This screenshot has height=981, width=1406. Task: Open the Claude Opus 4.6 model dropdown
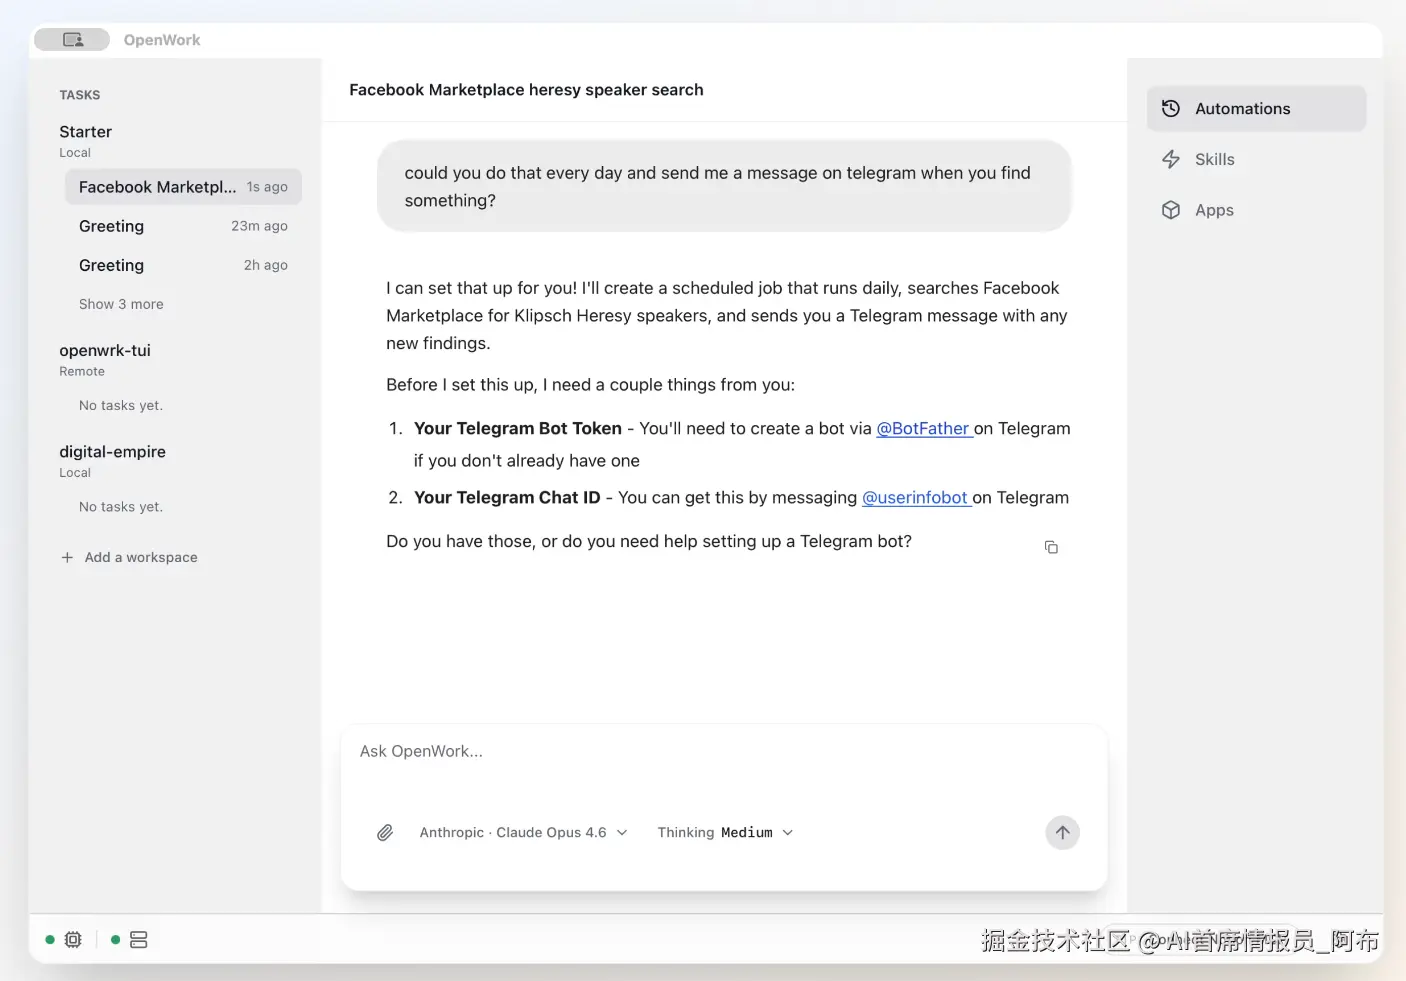click(524, 833)
